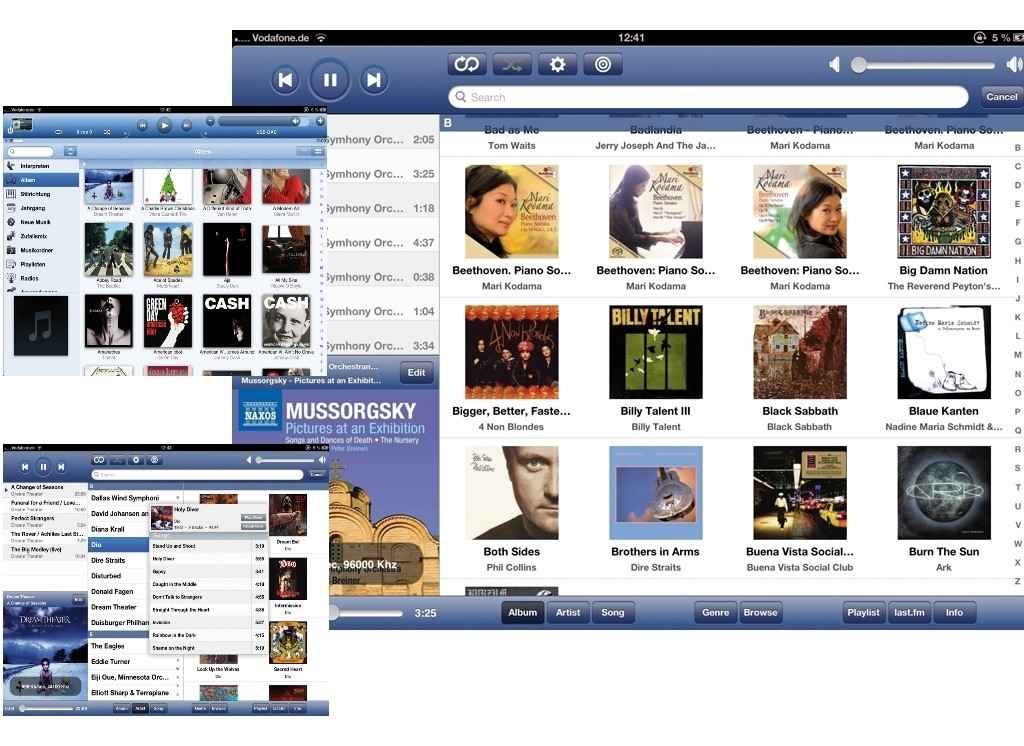Click the minus volume button in top-left window

[x=210, y=122]
